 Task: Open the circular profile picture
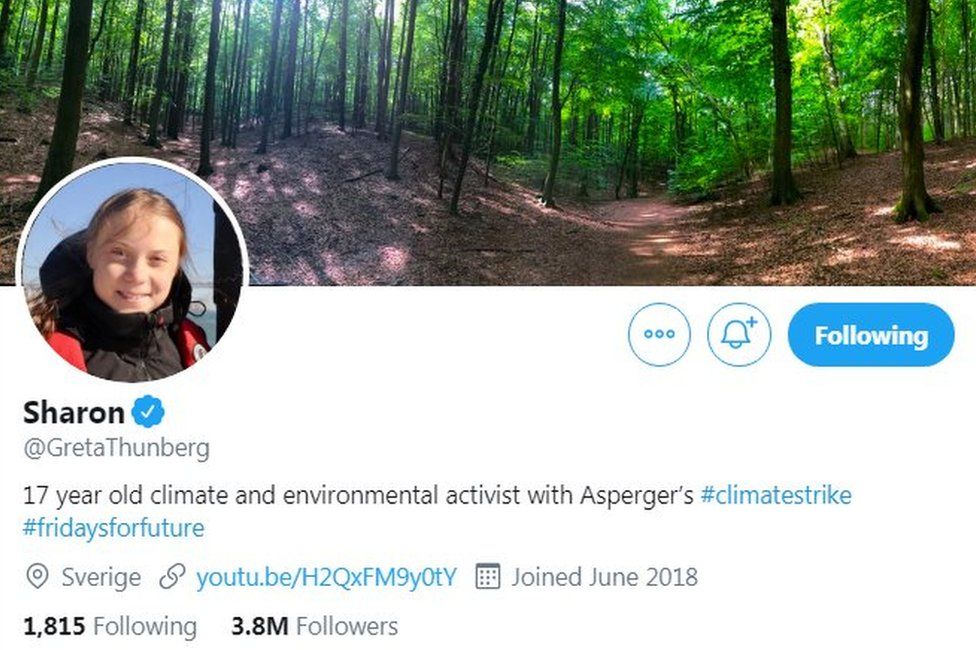[x=131, y=272]
